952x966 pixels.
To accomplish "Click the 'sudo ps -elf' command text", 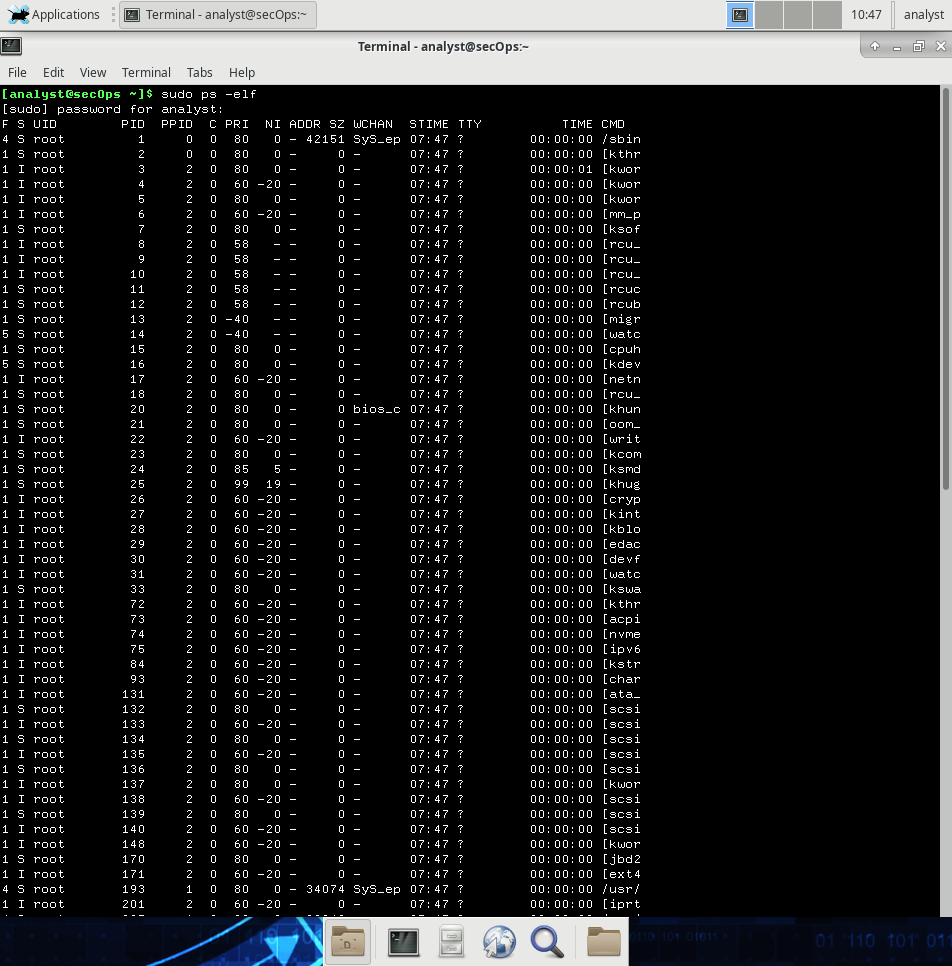I will tap(209, 94).
